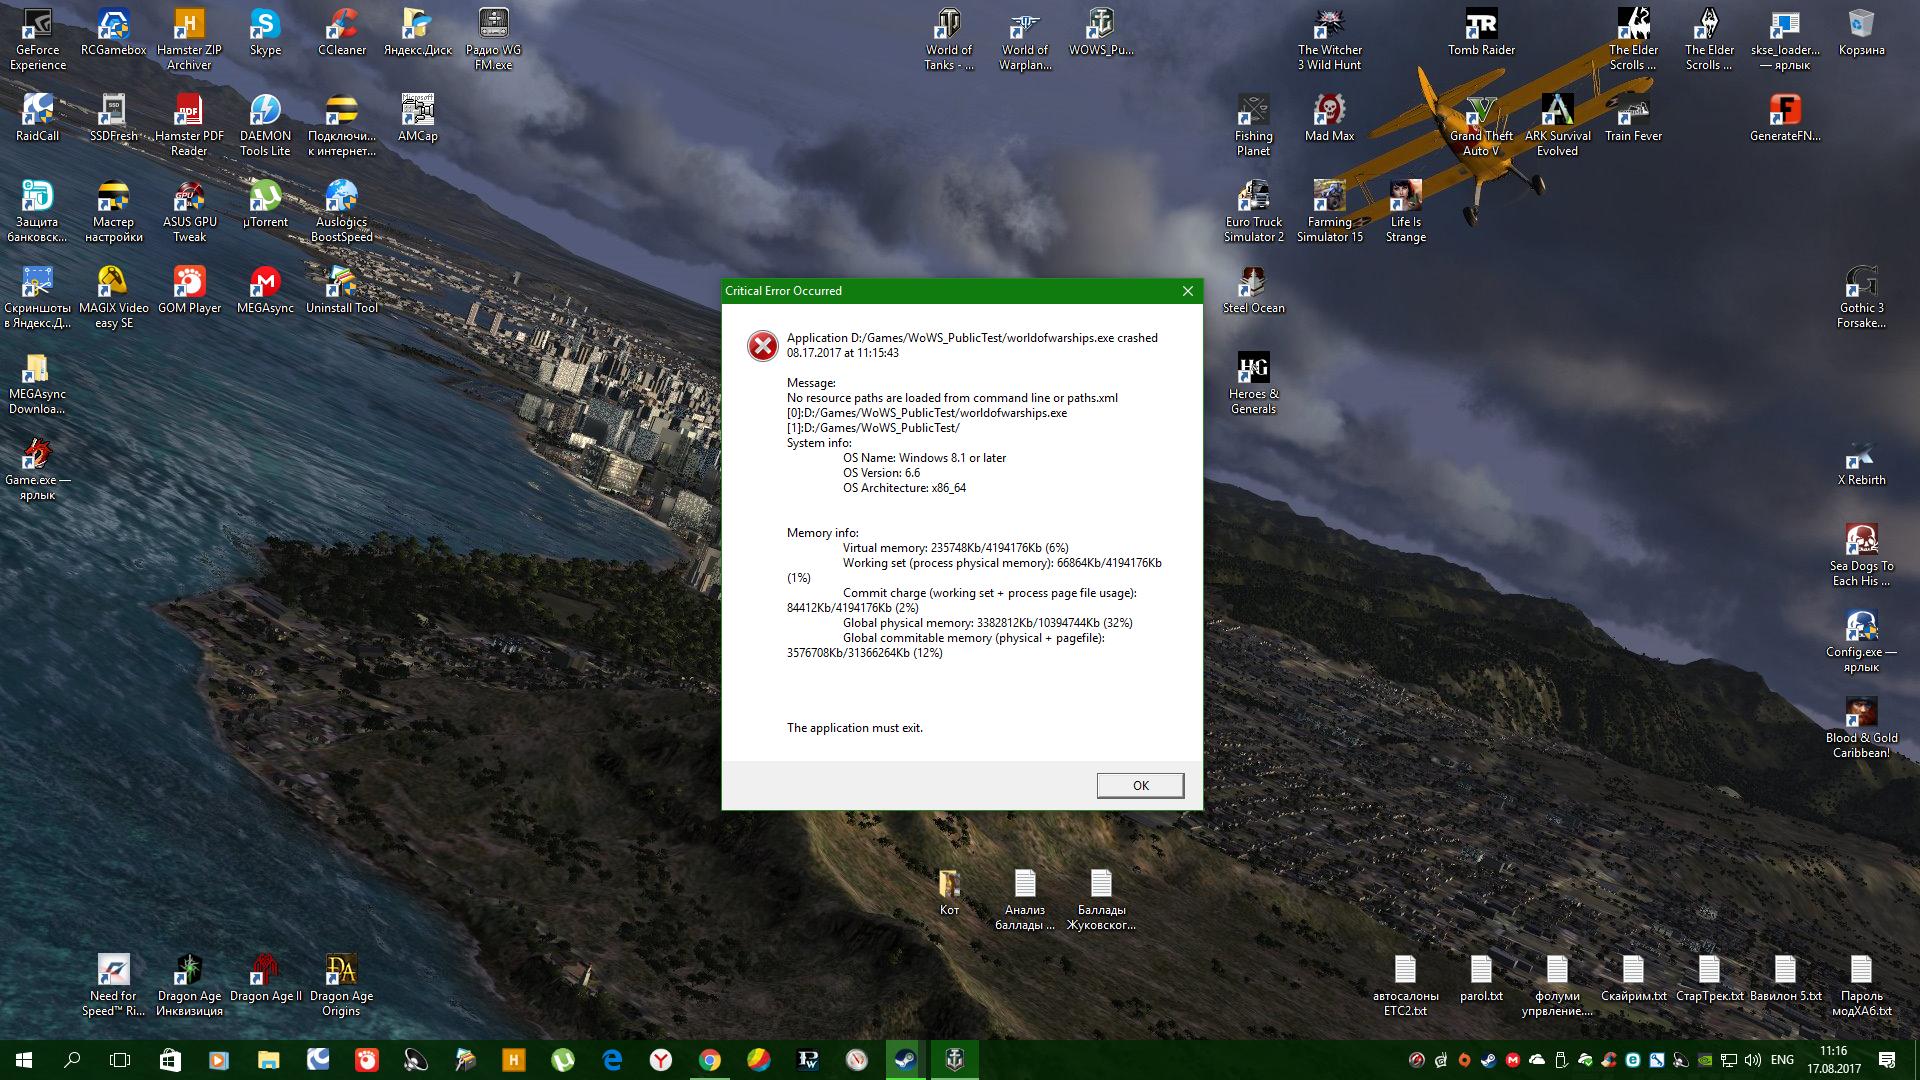Select the skse_loader shortcut icon
The width and height of the screenshot is (1920, 1080).
(x=1785, y=40)
